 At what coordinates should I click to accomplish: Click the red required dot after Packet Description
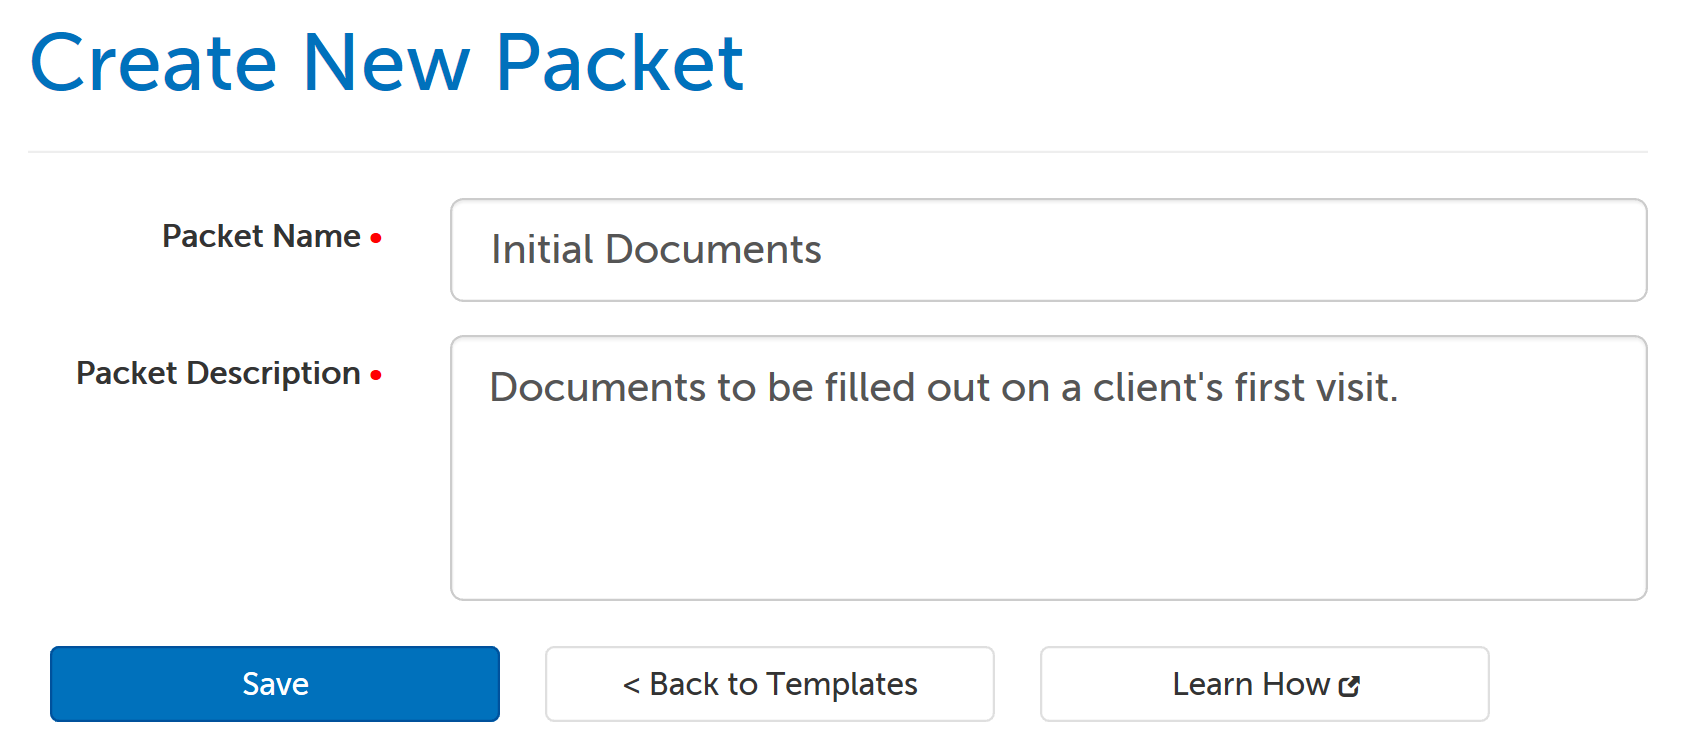tap(377, 375)
